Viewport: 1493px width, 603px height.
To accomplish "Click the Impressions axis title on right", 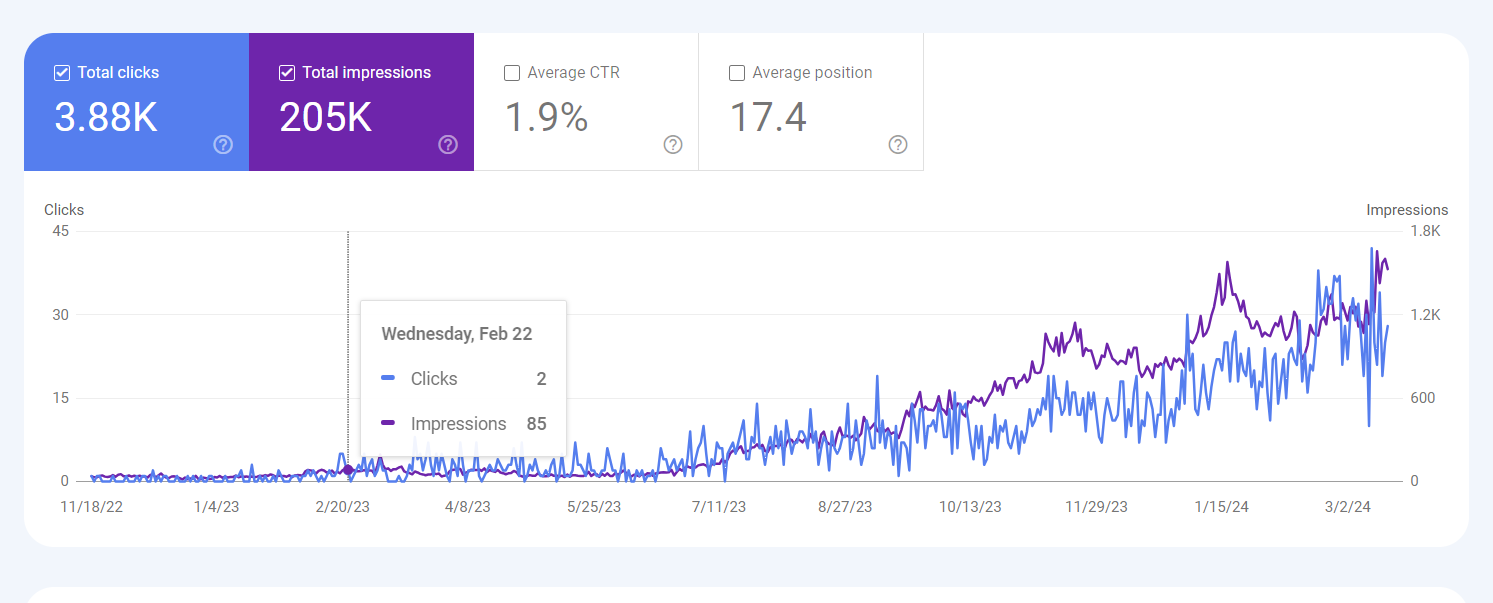I will point(1407,210).
